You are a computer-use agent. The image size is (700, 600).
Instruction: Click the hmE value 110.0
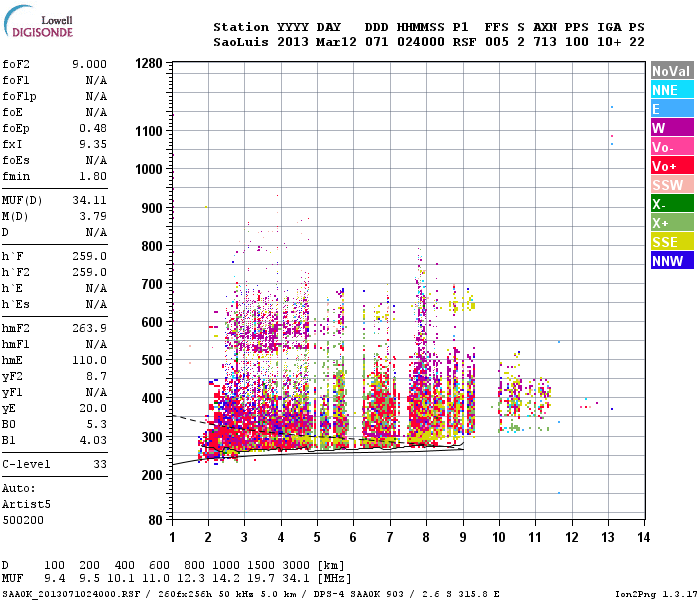(89, 360)
